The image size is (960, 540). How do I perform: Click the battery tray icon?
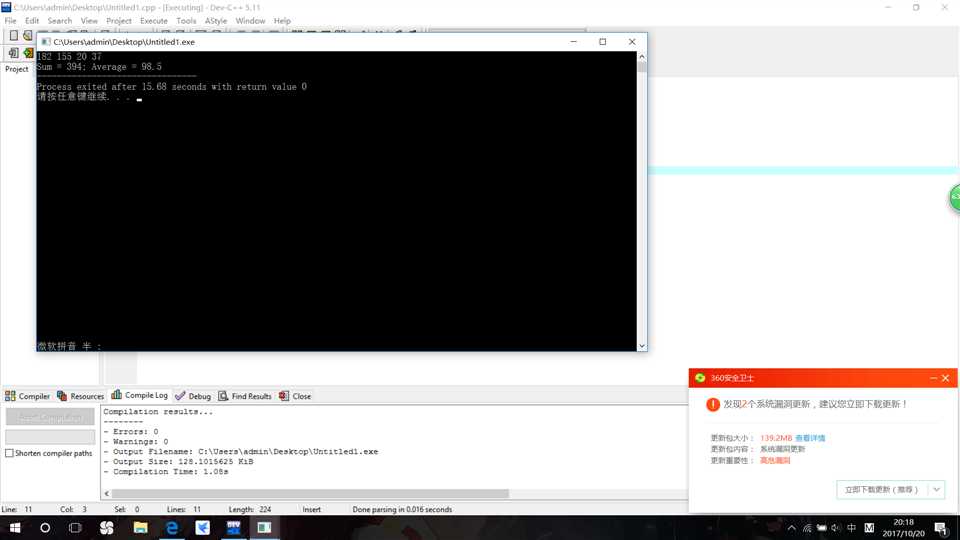coord(822,528)
